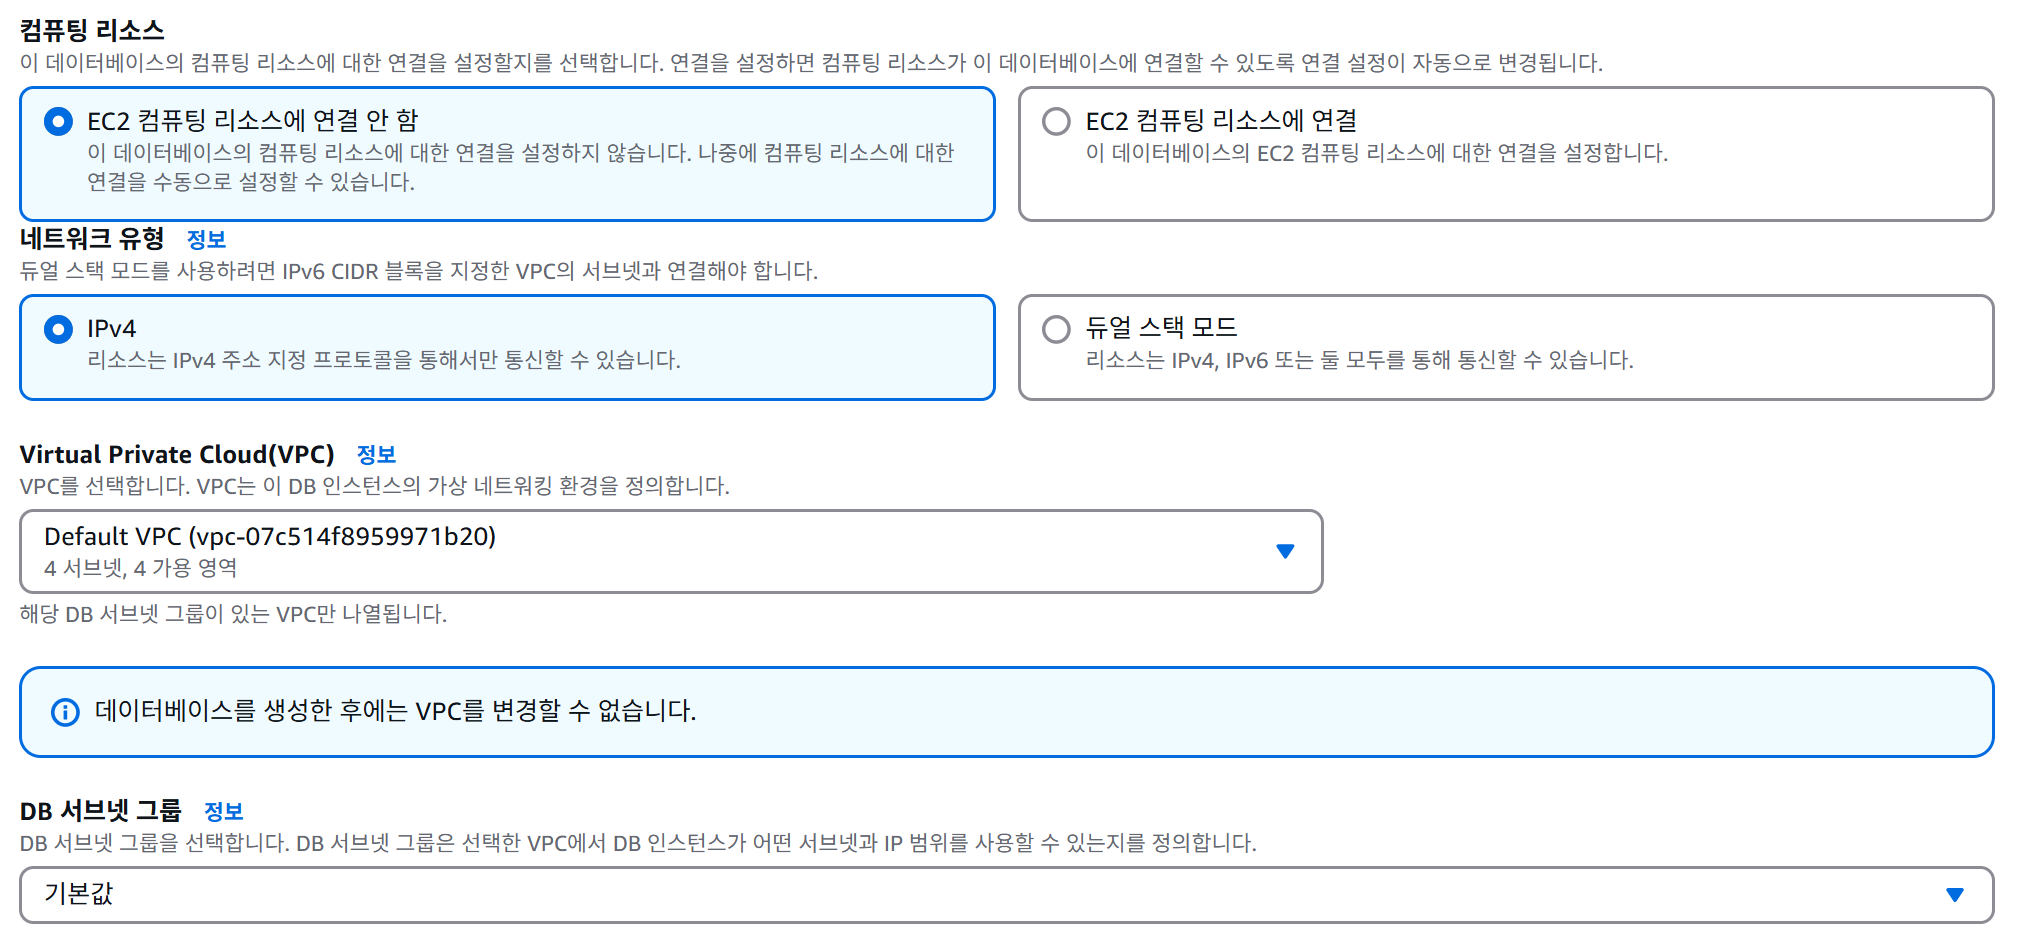Open the 정보 link beside Virtual Private Cloud(VPC)
Screen dimensions: 2022x946
[x=376, y=454]
